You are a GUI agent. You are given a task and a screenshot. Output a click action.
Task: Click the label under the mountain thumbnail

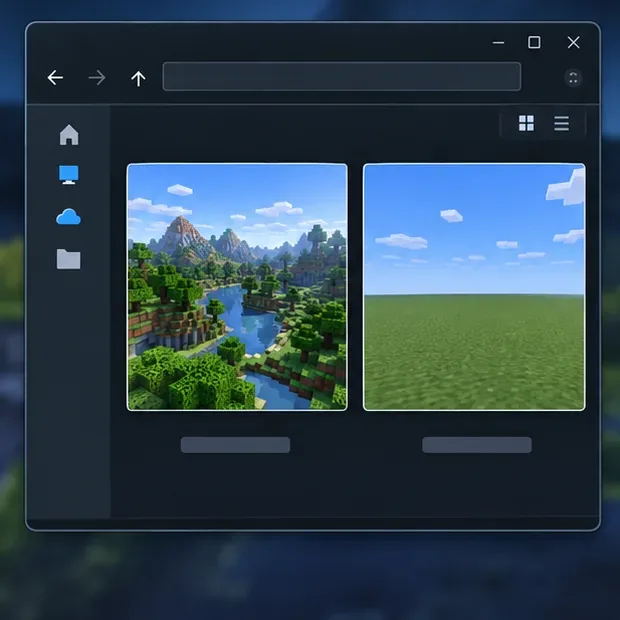tap(235, 445)
